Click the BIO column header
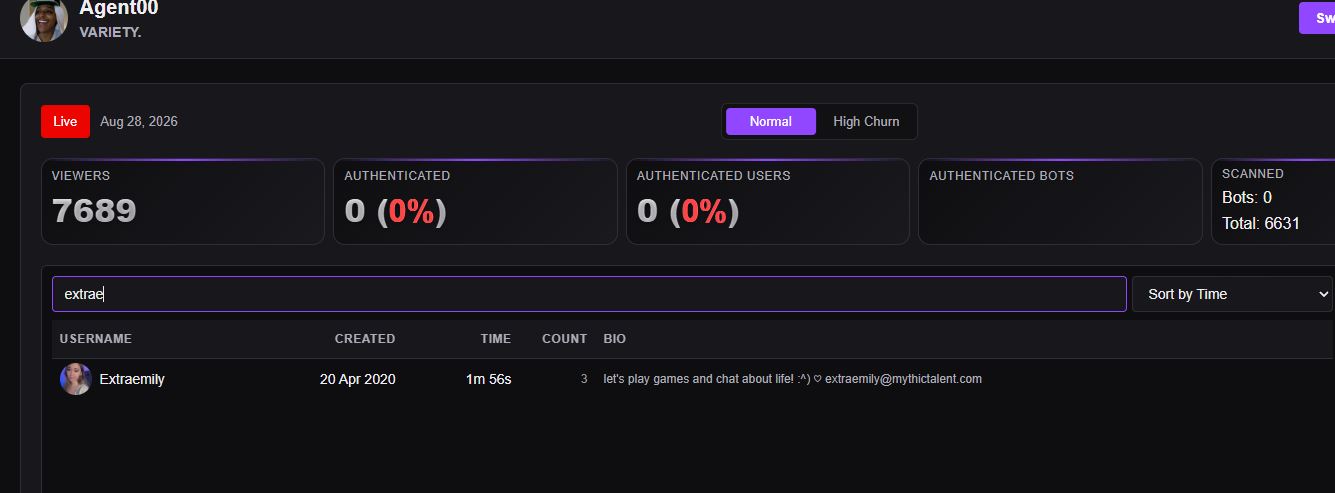Screen dimensions: 1335x493 (615, 339)
